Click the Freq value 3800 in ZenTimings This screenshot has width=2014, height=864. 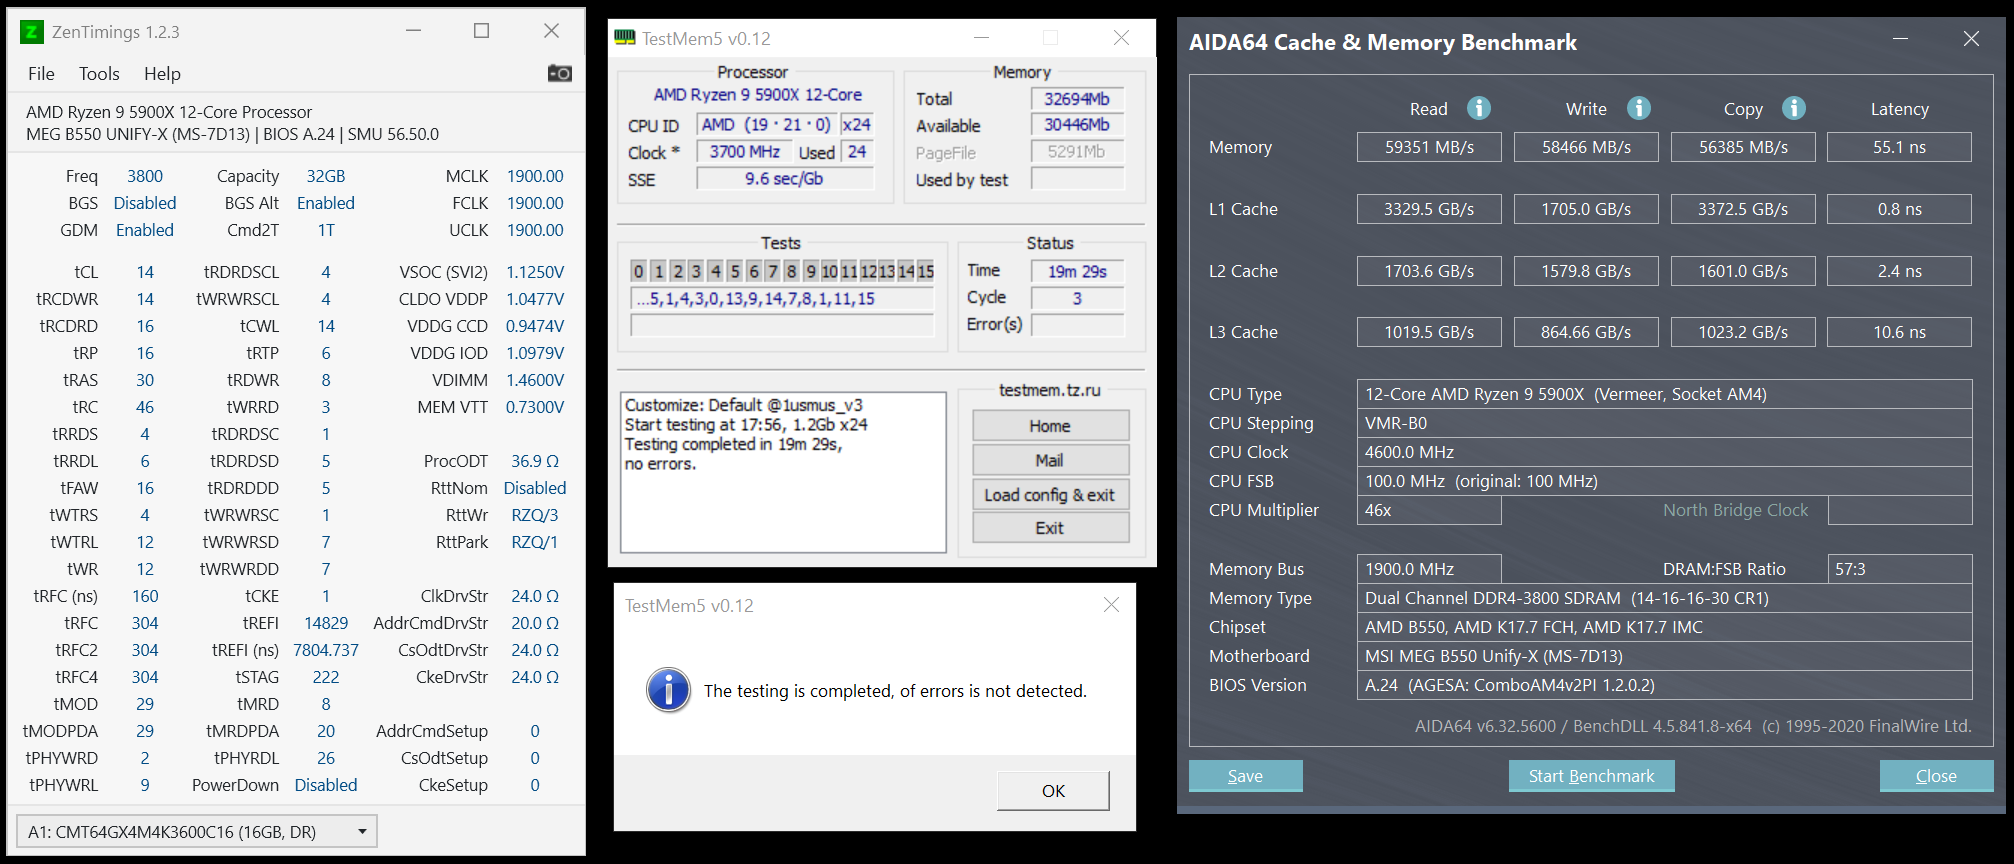tap(145, 176)
